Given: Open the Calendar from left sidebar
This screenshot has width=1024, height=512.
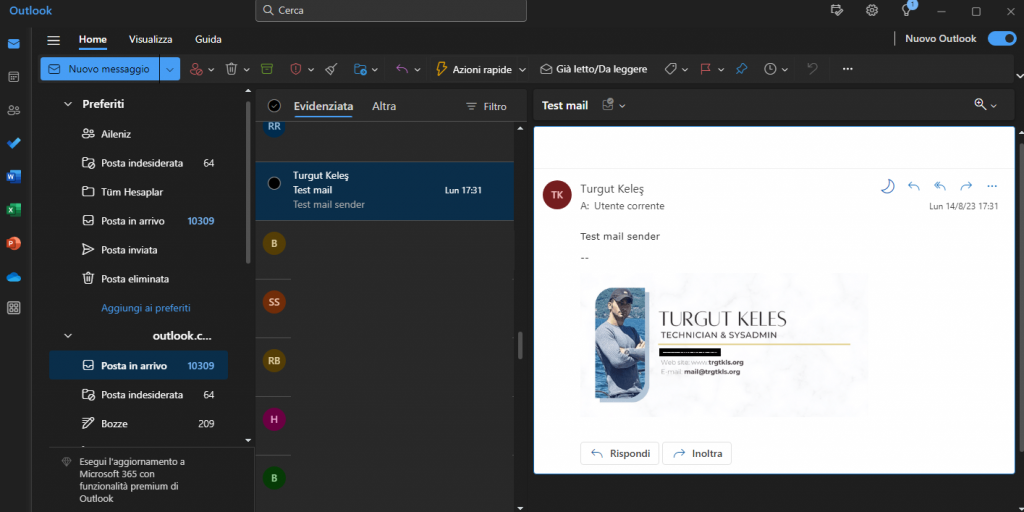Looking at the screenshot, I should [14, 77].
